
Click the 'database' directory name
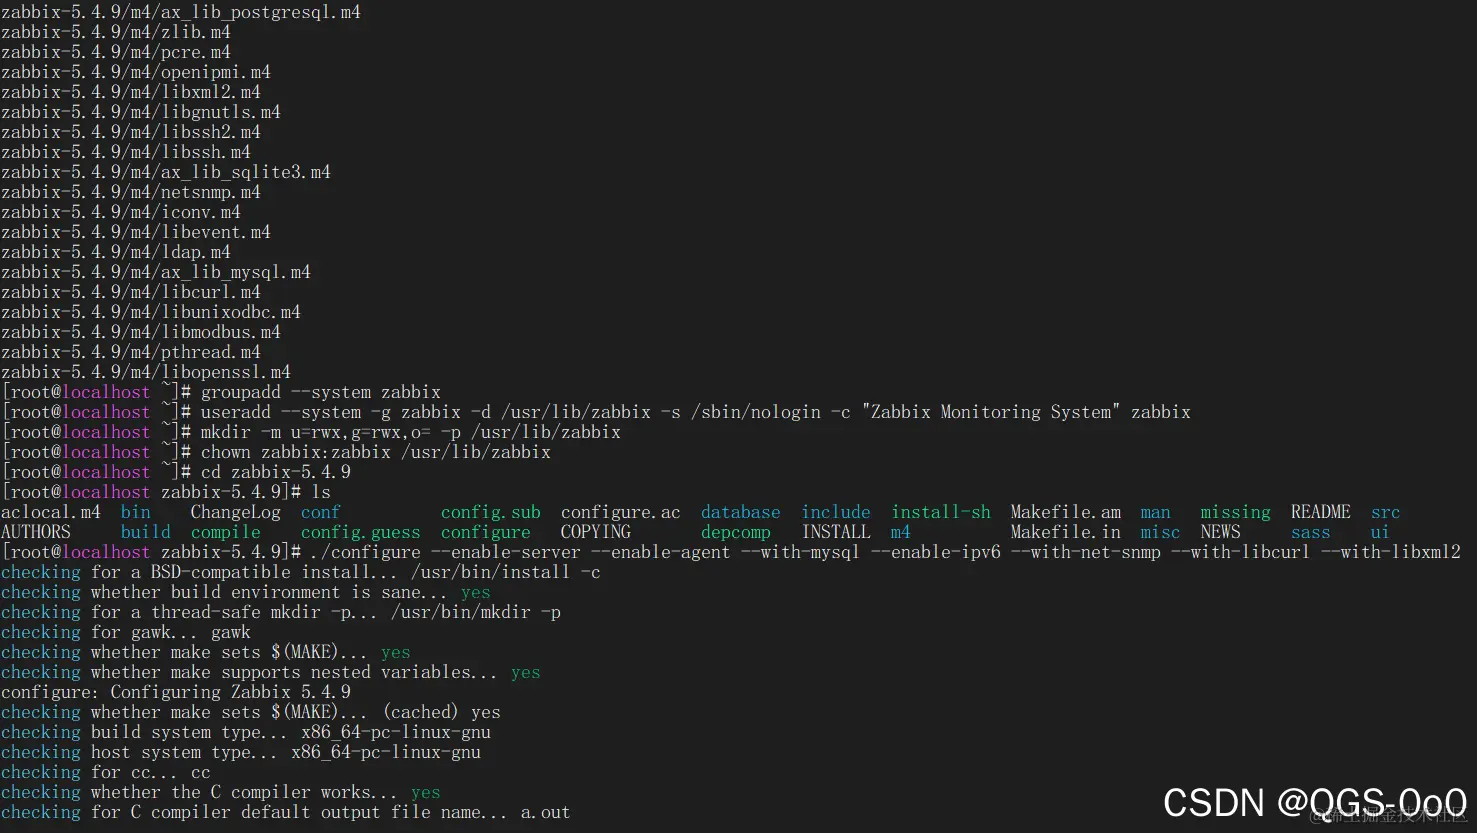point(741,512)
